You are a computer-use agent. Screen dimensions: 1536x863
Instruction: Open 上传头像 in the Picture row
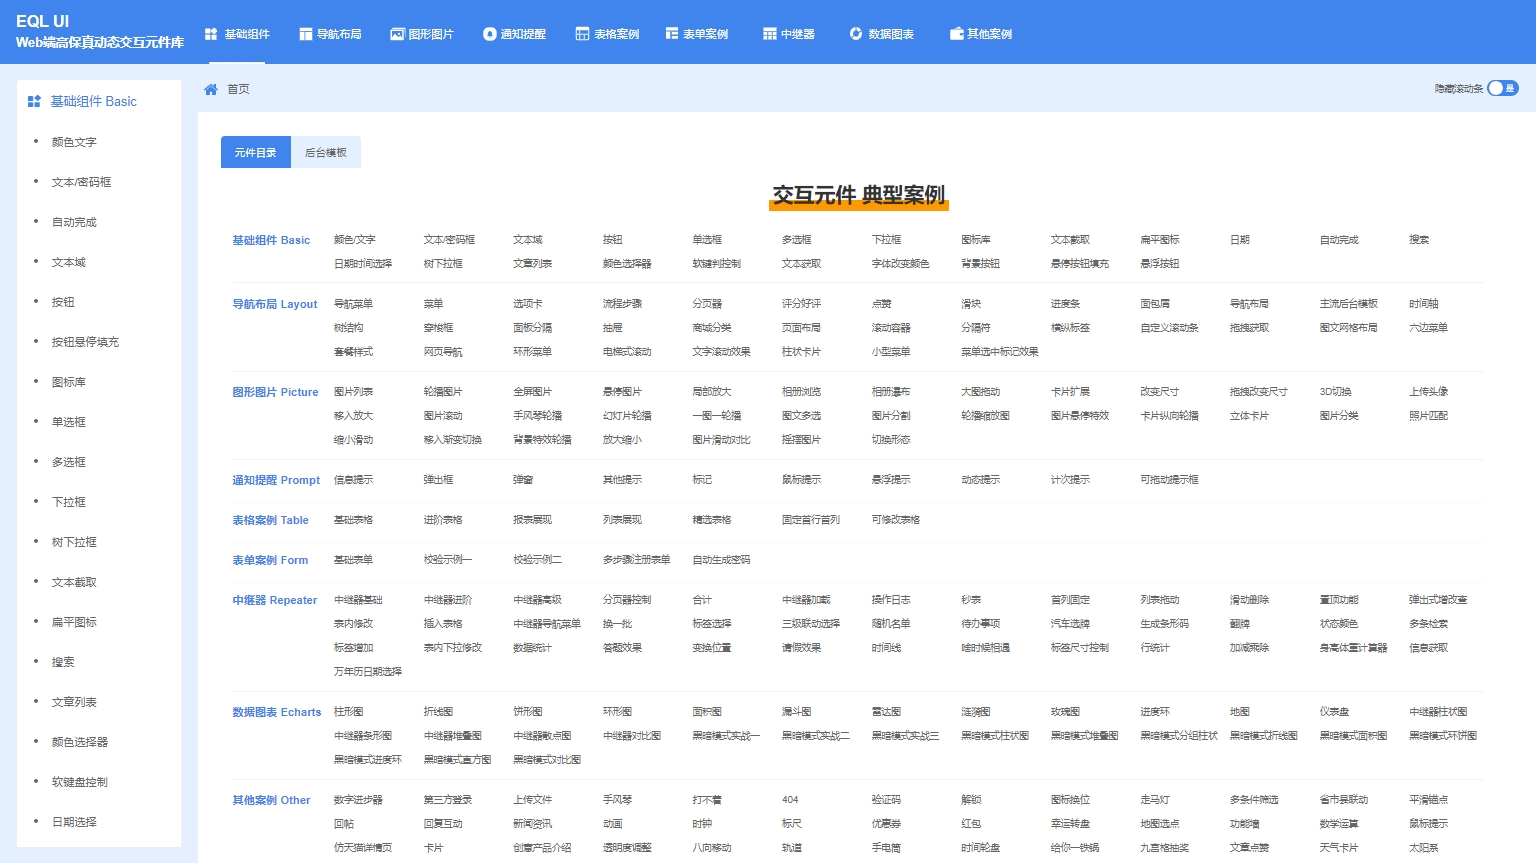(1429, 392)
